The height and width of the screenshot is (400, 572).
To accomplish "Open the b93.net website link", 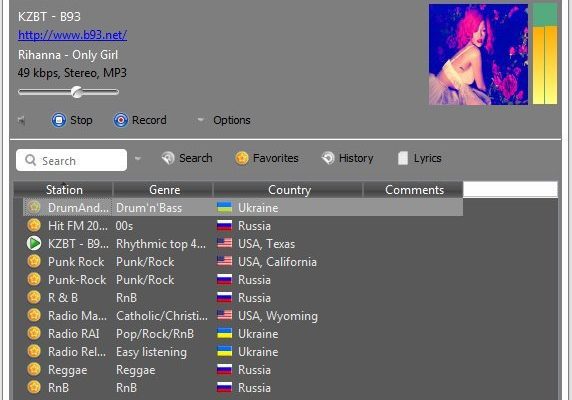I will 72,35.
